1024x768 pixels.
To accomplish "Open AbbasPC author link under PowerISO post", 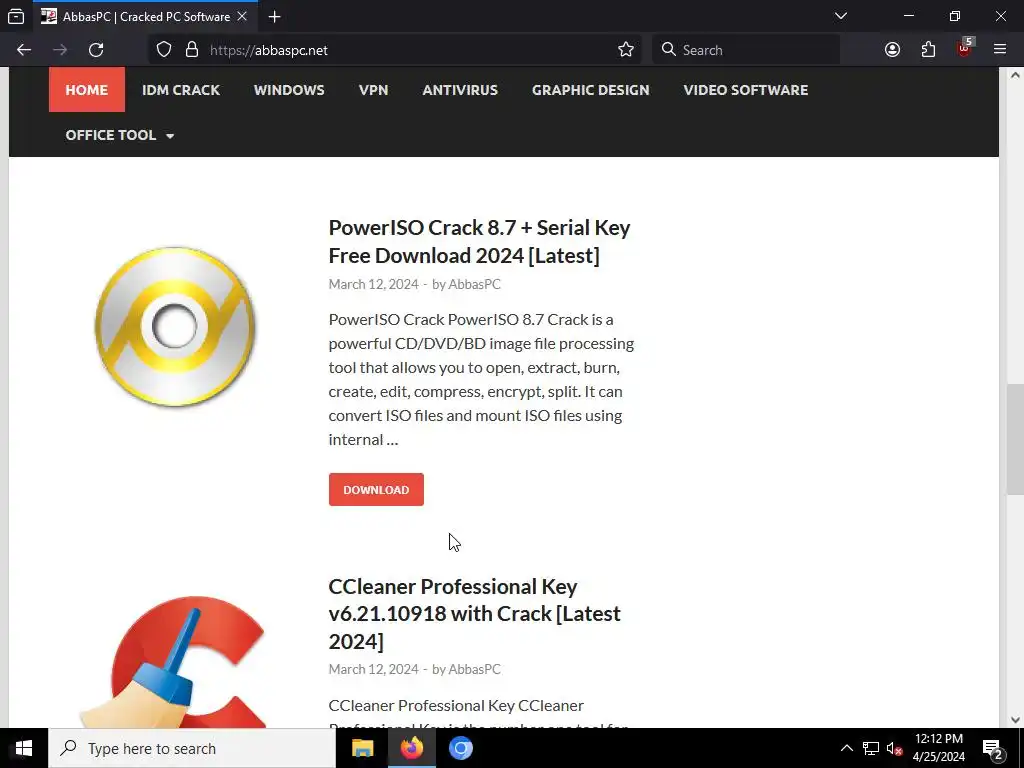I will click(474, 284).
